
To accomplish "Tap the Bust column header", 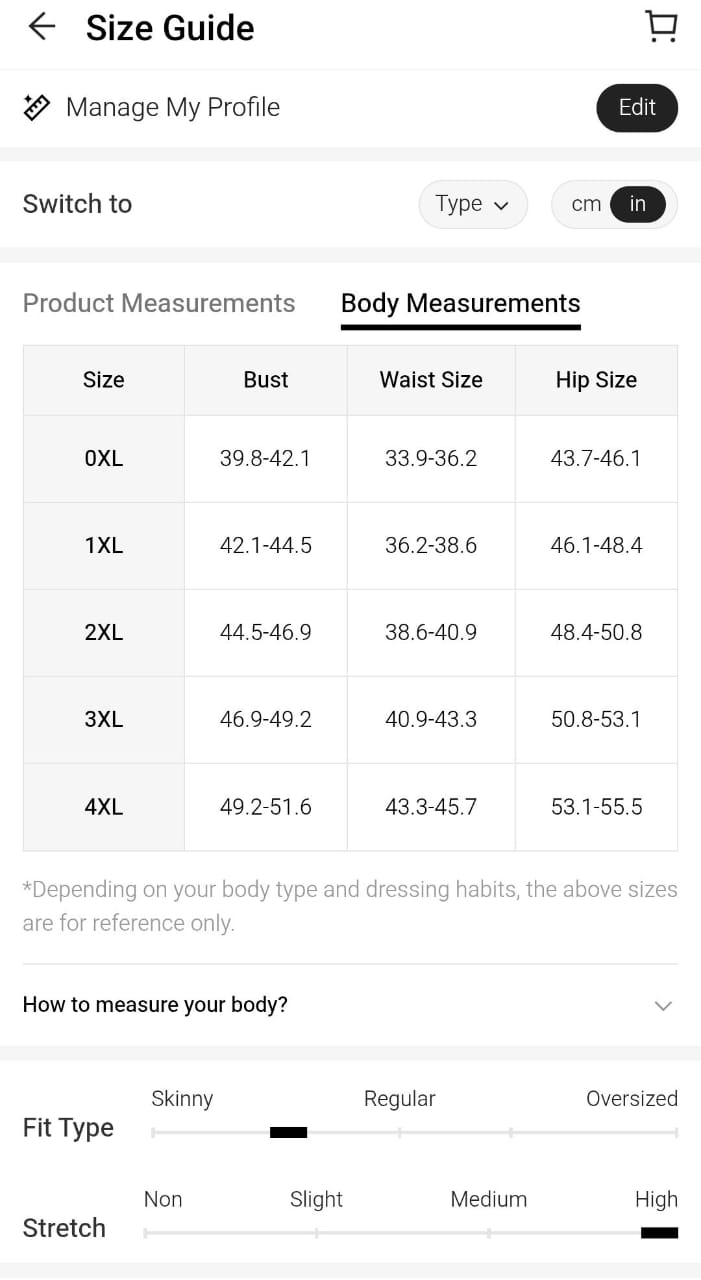I will [265, 380].
